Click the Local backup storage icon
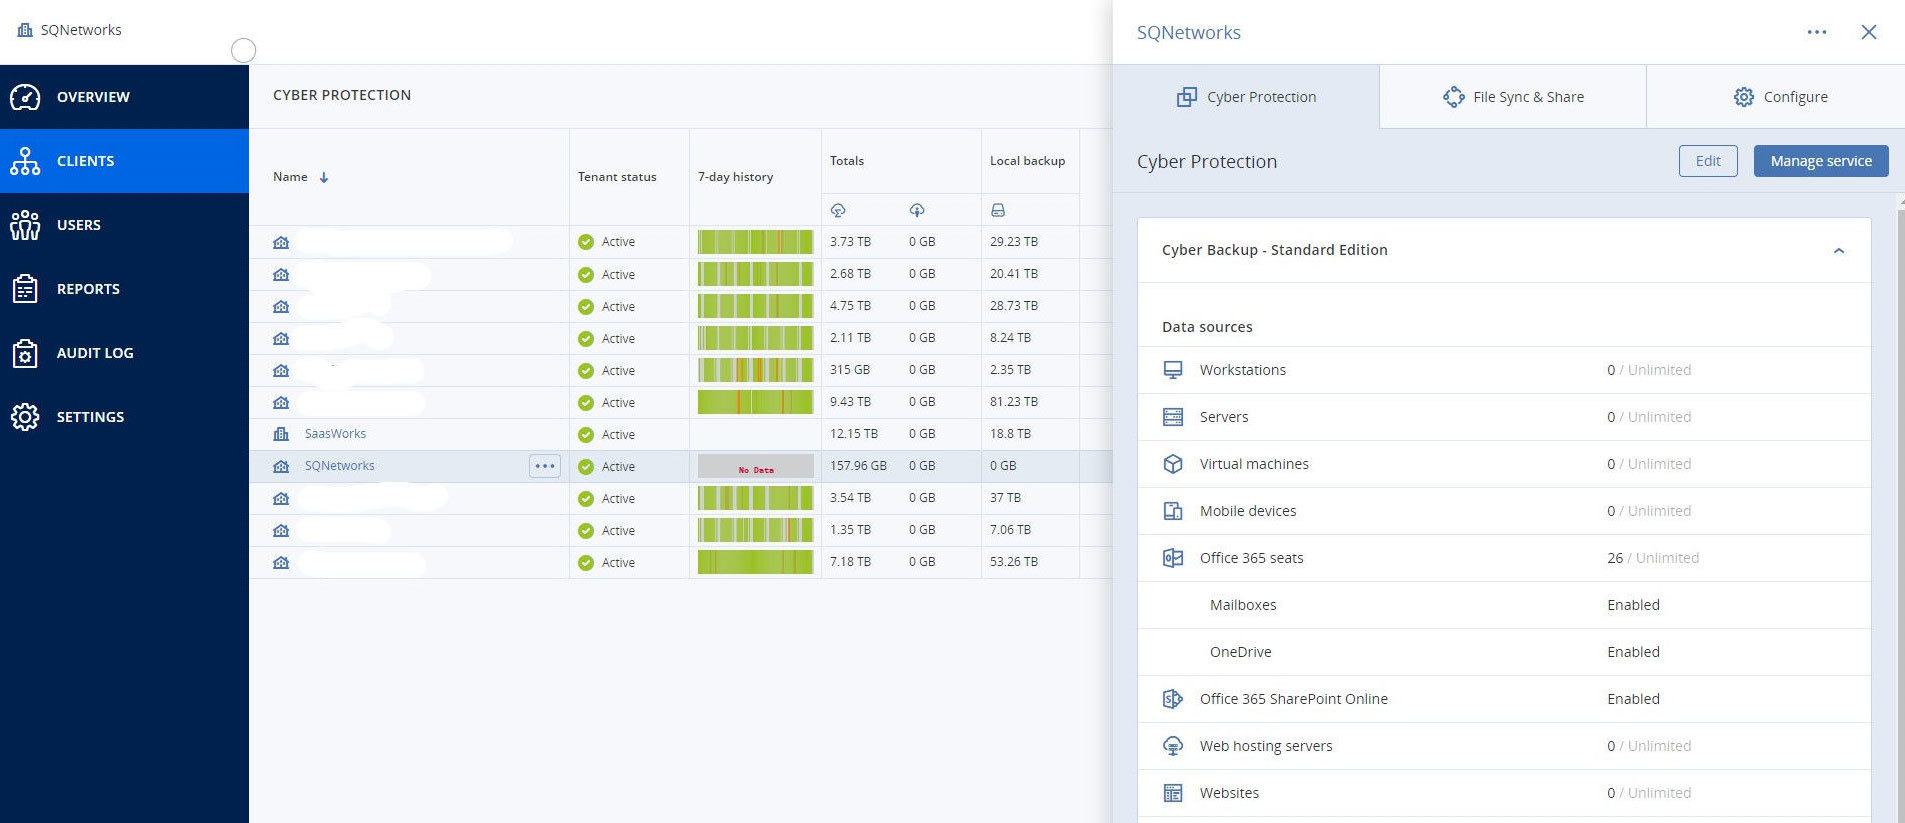The image size is (1905, 823). 997,210
